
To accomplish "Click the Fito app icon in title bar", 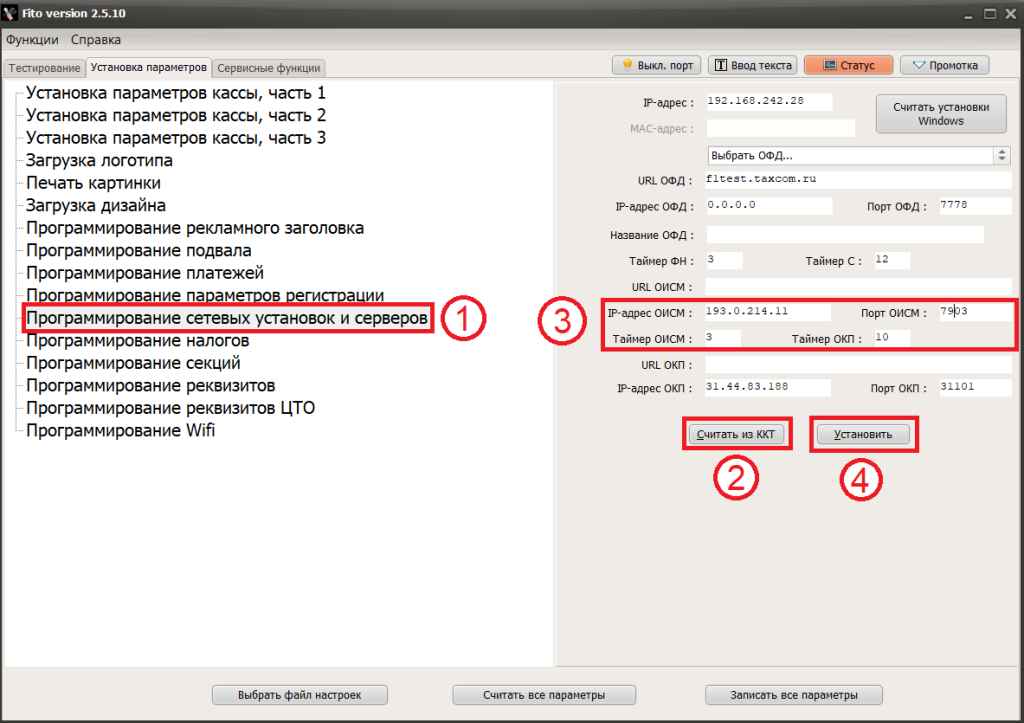I will 10,13.
